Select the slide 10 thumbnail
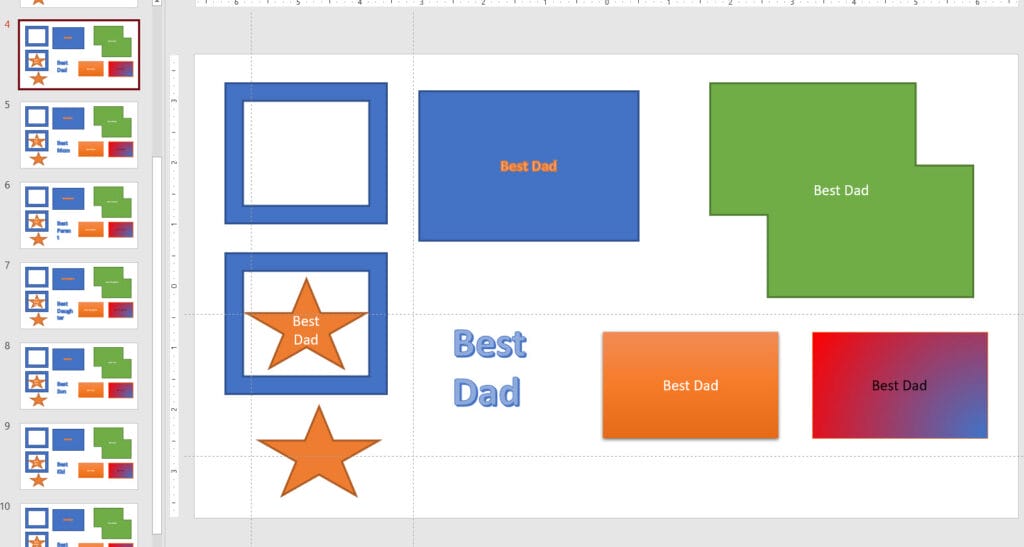The height and width of the screenshot is (547, 1024). [79, 525]
